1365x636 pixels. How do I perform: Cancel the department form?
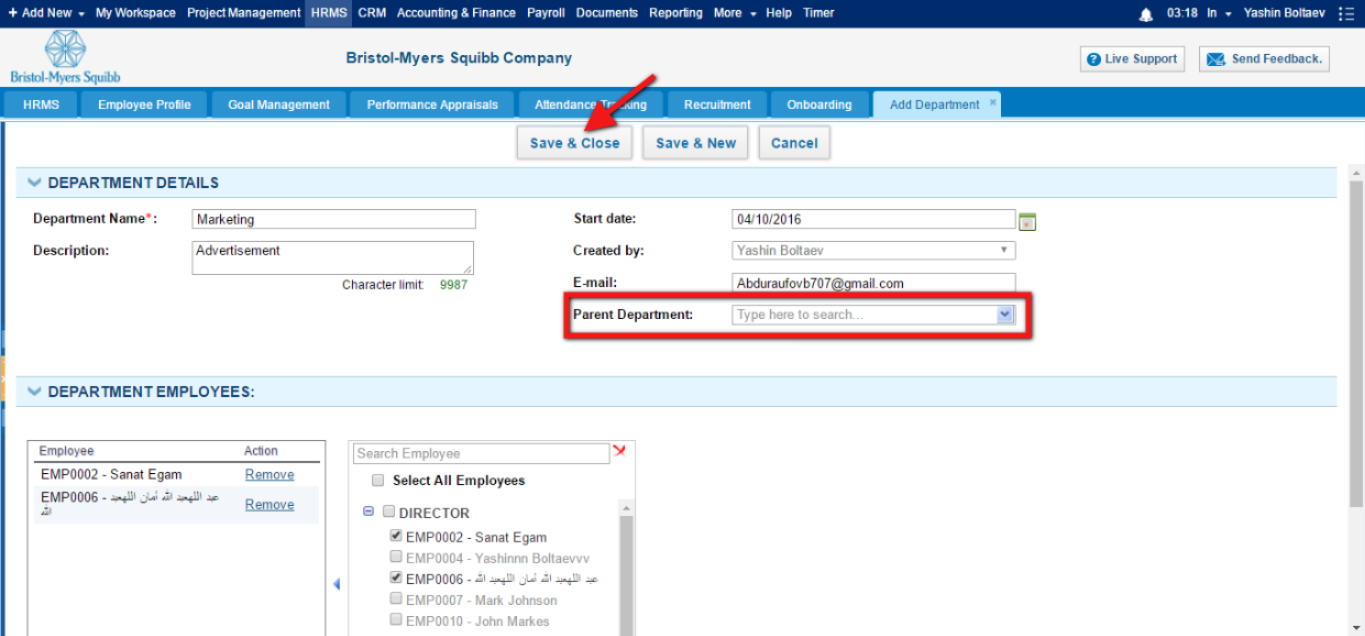pyautogui.click(x=795, y=143)
